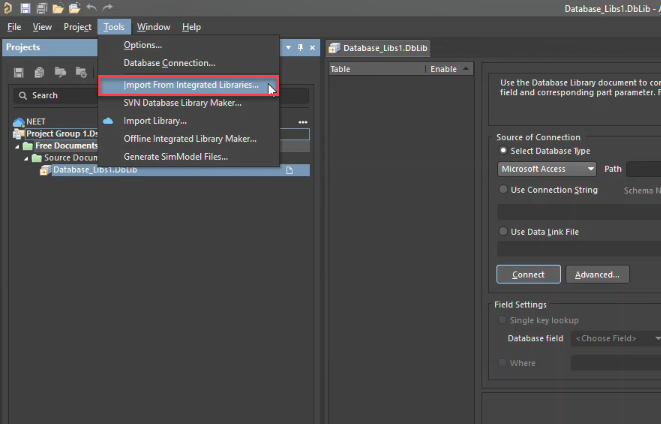Open the View menu
Viewport: 661px width, 424px height.
coord(42,27)
